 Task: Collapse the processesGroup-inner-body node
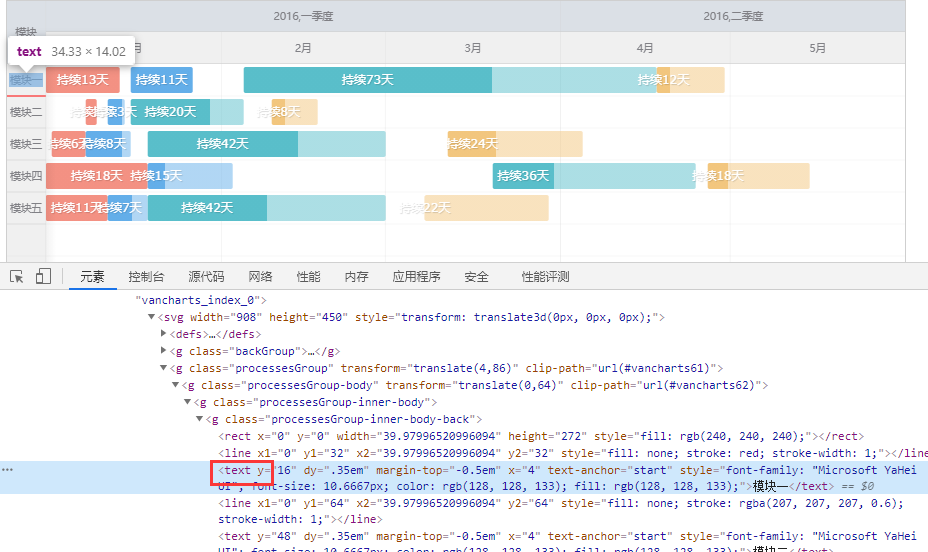click(188, 402)
